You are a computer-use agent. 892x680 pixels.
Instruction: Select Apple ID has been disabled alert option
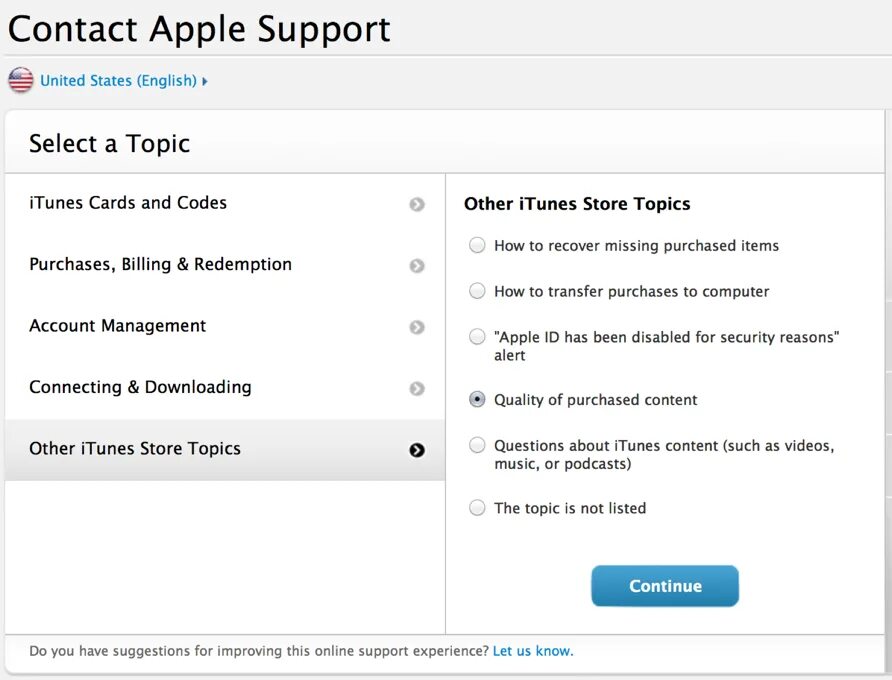477,336
